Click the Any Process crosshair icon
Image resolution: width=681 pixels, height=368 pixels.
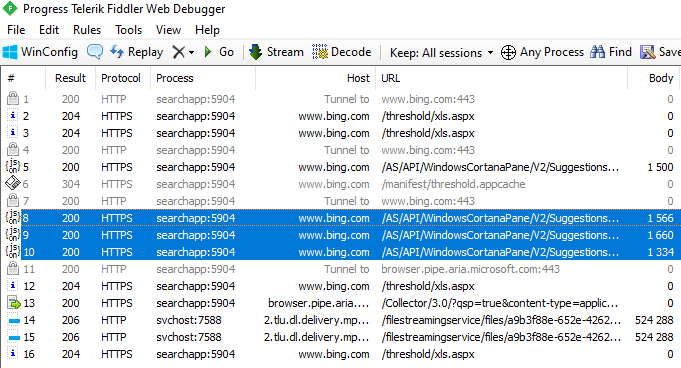click(508, 53)
